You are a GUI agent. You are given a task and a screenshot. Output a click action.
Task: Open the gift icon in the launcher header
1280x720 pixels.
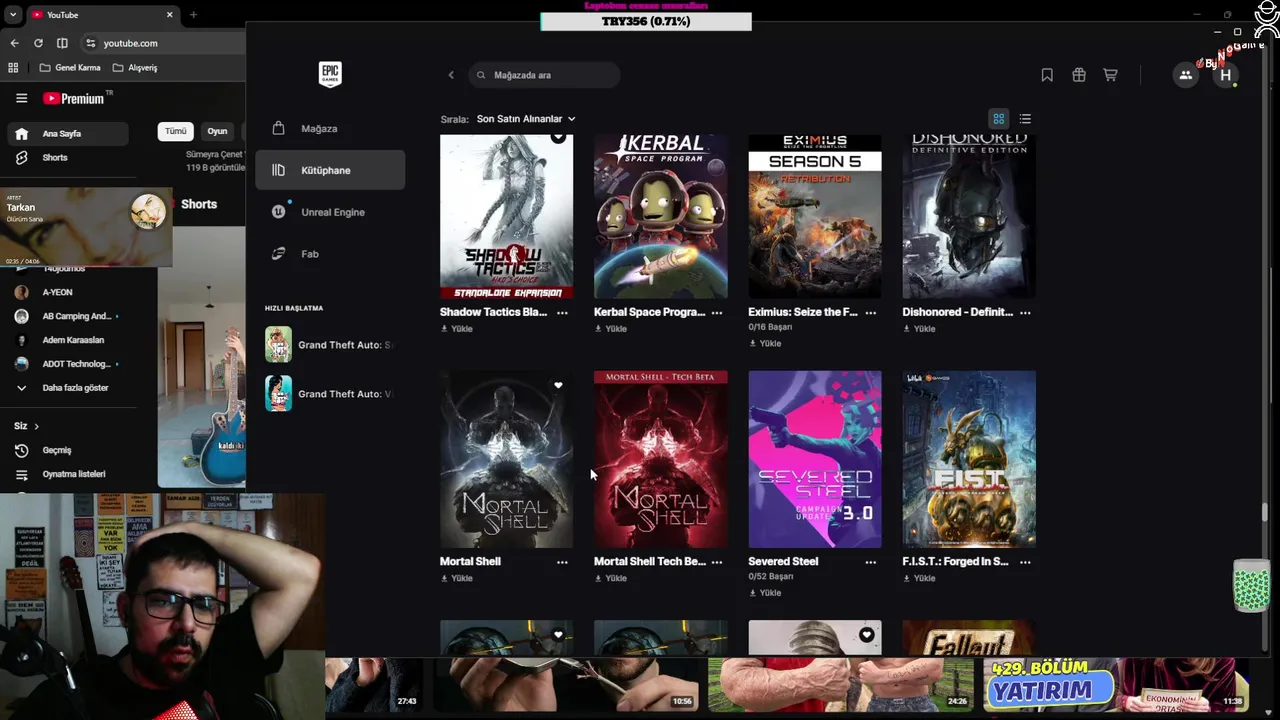(1079, 75)
